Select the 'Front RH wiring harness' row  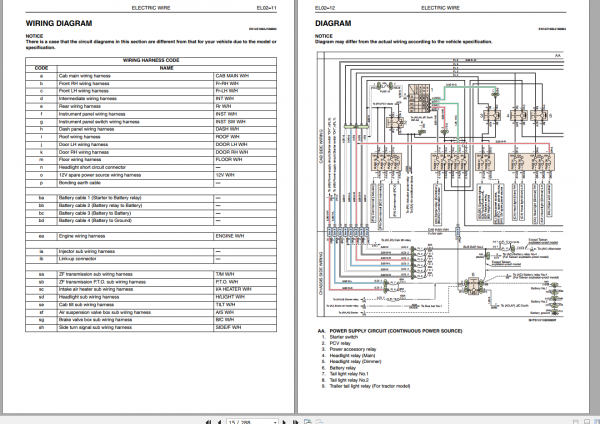click(x=151, y=83)
